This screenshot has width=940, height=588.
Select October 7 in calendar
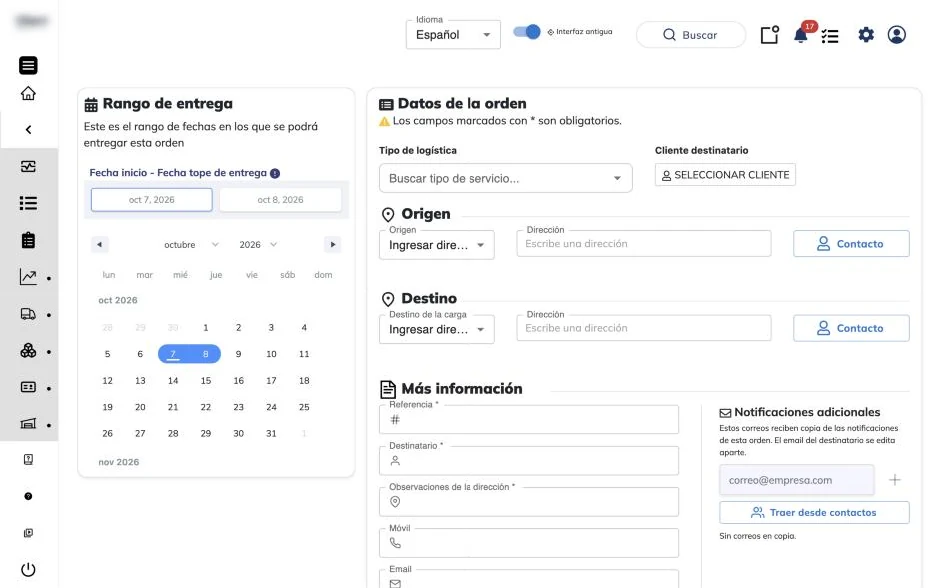click(x=173, y=354)
